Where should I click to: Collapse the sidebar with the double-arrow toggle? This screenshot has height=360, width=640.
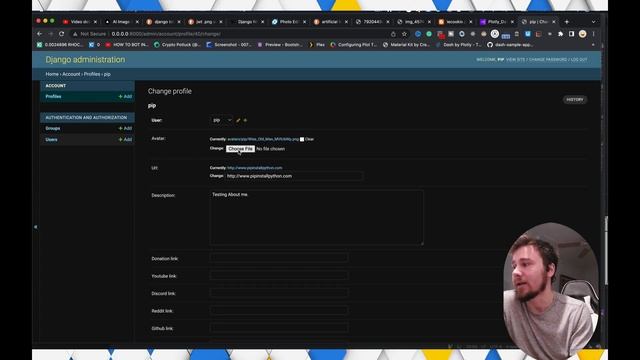[36, 227]
